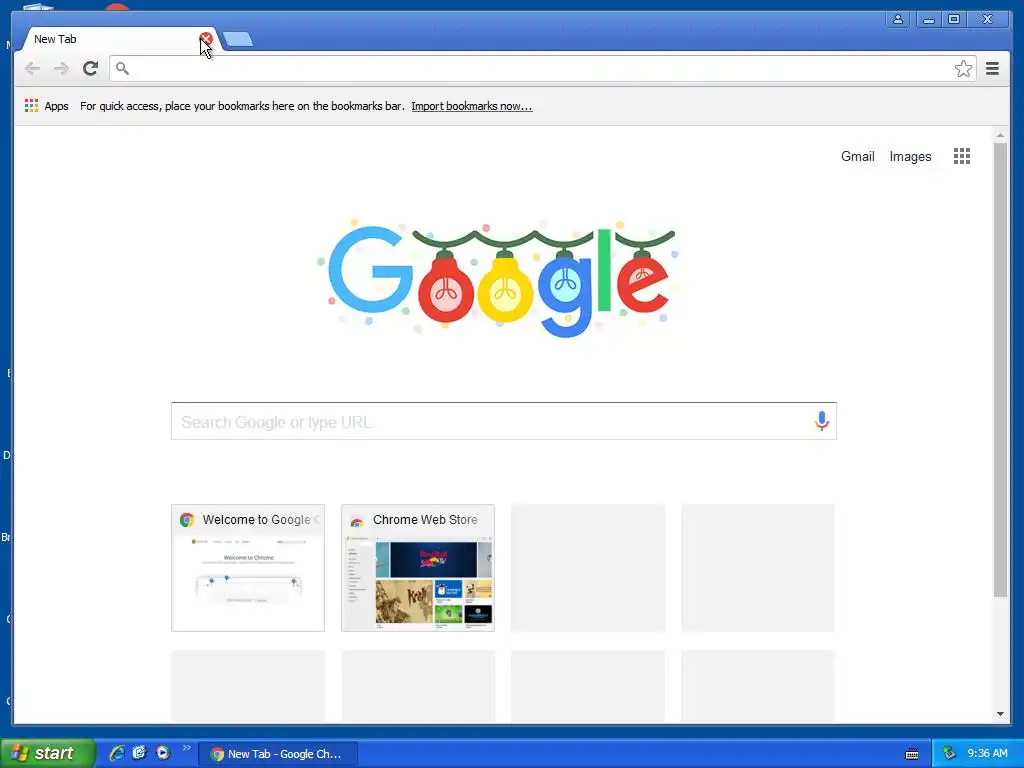This screenshot has height=768, width=1024.
Task: Focus the Search Google or type URL box
Action: [504, 421]
